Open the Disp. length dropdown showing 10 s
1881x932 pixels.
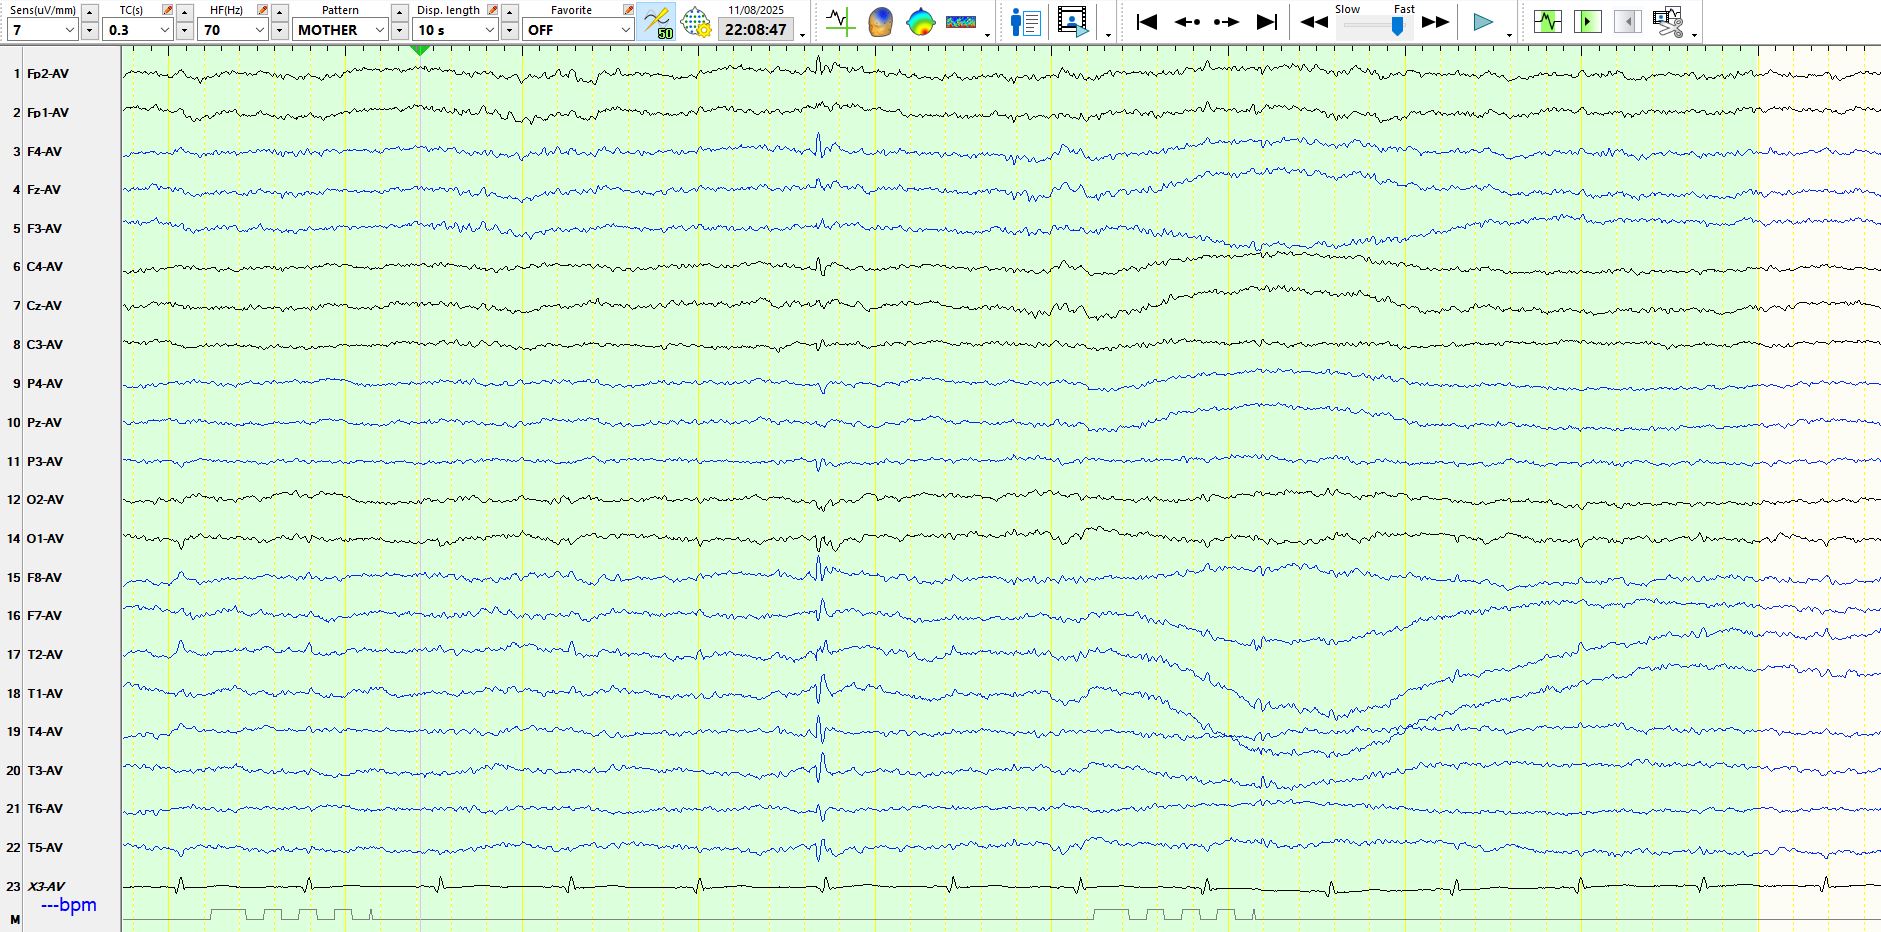[x=456, y=30]
